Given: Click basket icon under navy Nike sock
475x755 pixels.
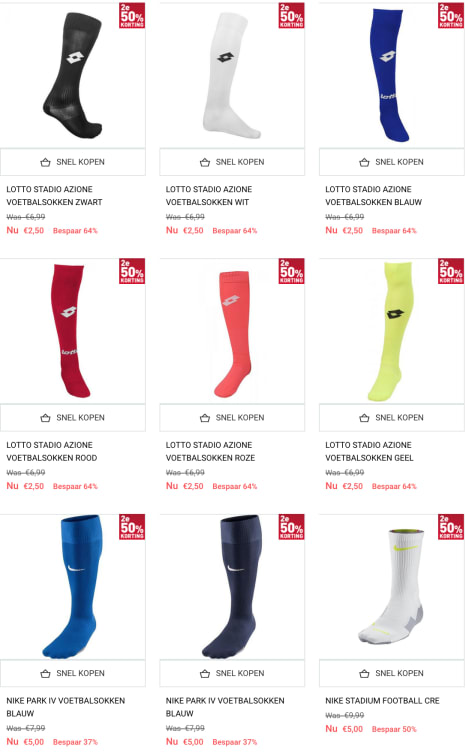Looking at the screenshot, I should [205, 674].
